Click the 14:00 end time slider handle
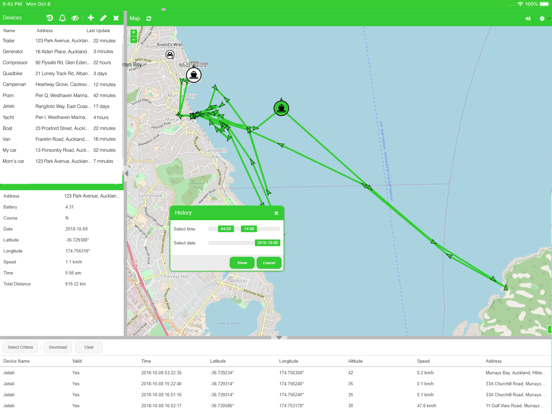 (x=249, y=229)
